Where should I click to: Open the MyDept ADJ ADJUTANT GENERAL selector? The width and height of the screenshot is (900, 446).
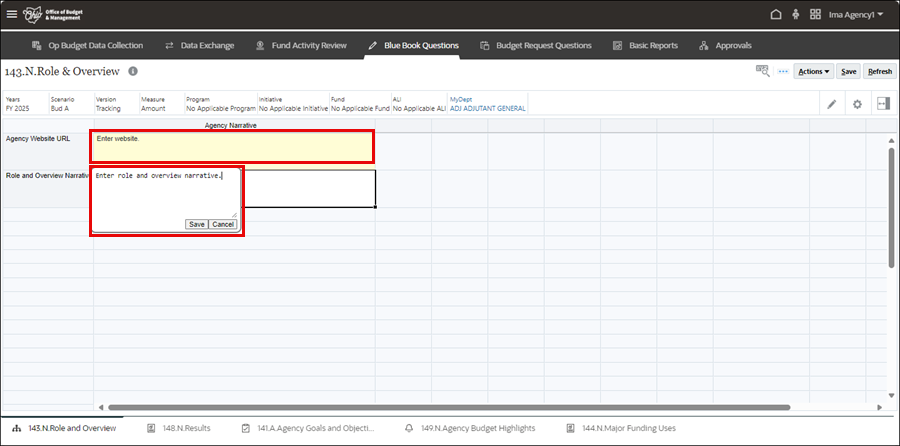(x=487, y=108)
